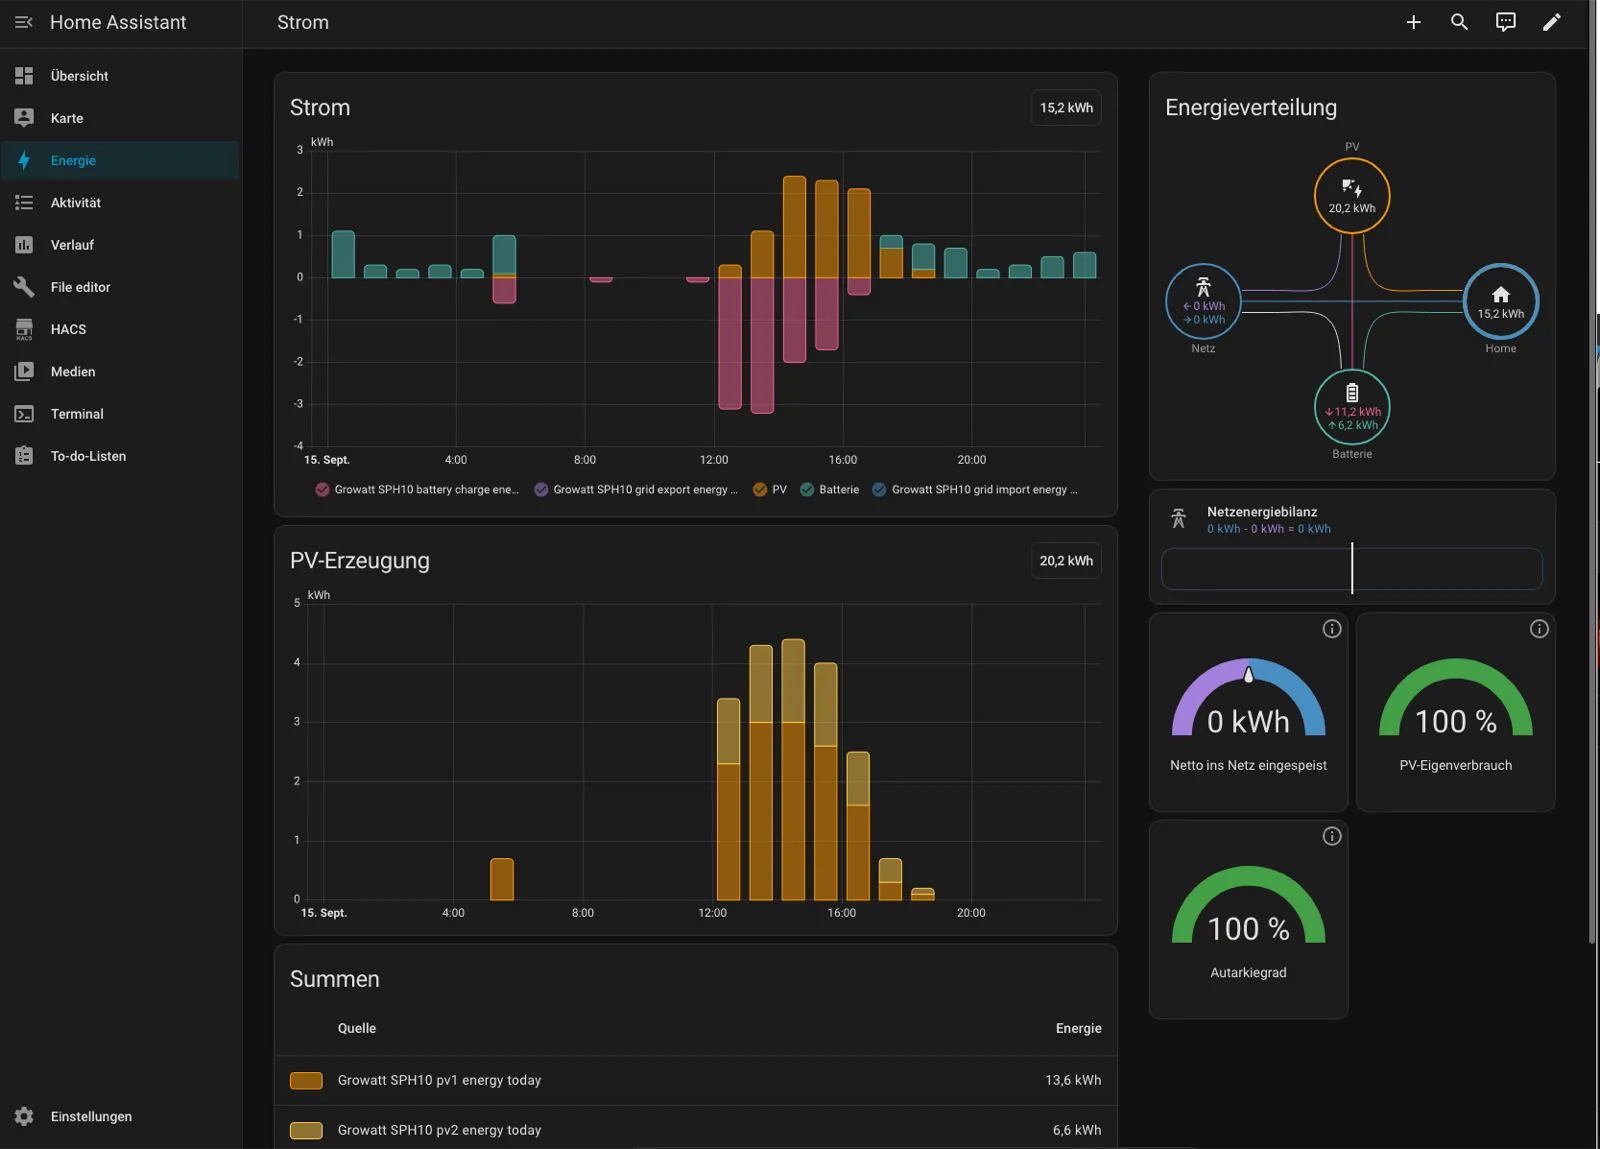
Task: Go to Medien in sidebar
Action: point(120,372)
